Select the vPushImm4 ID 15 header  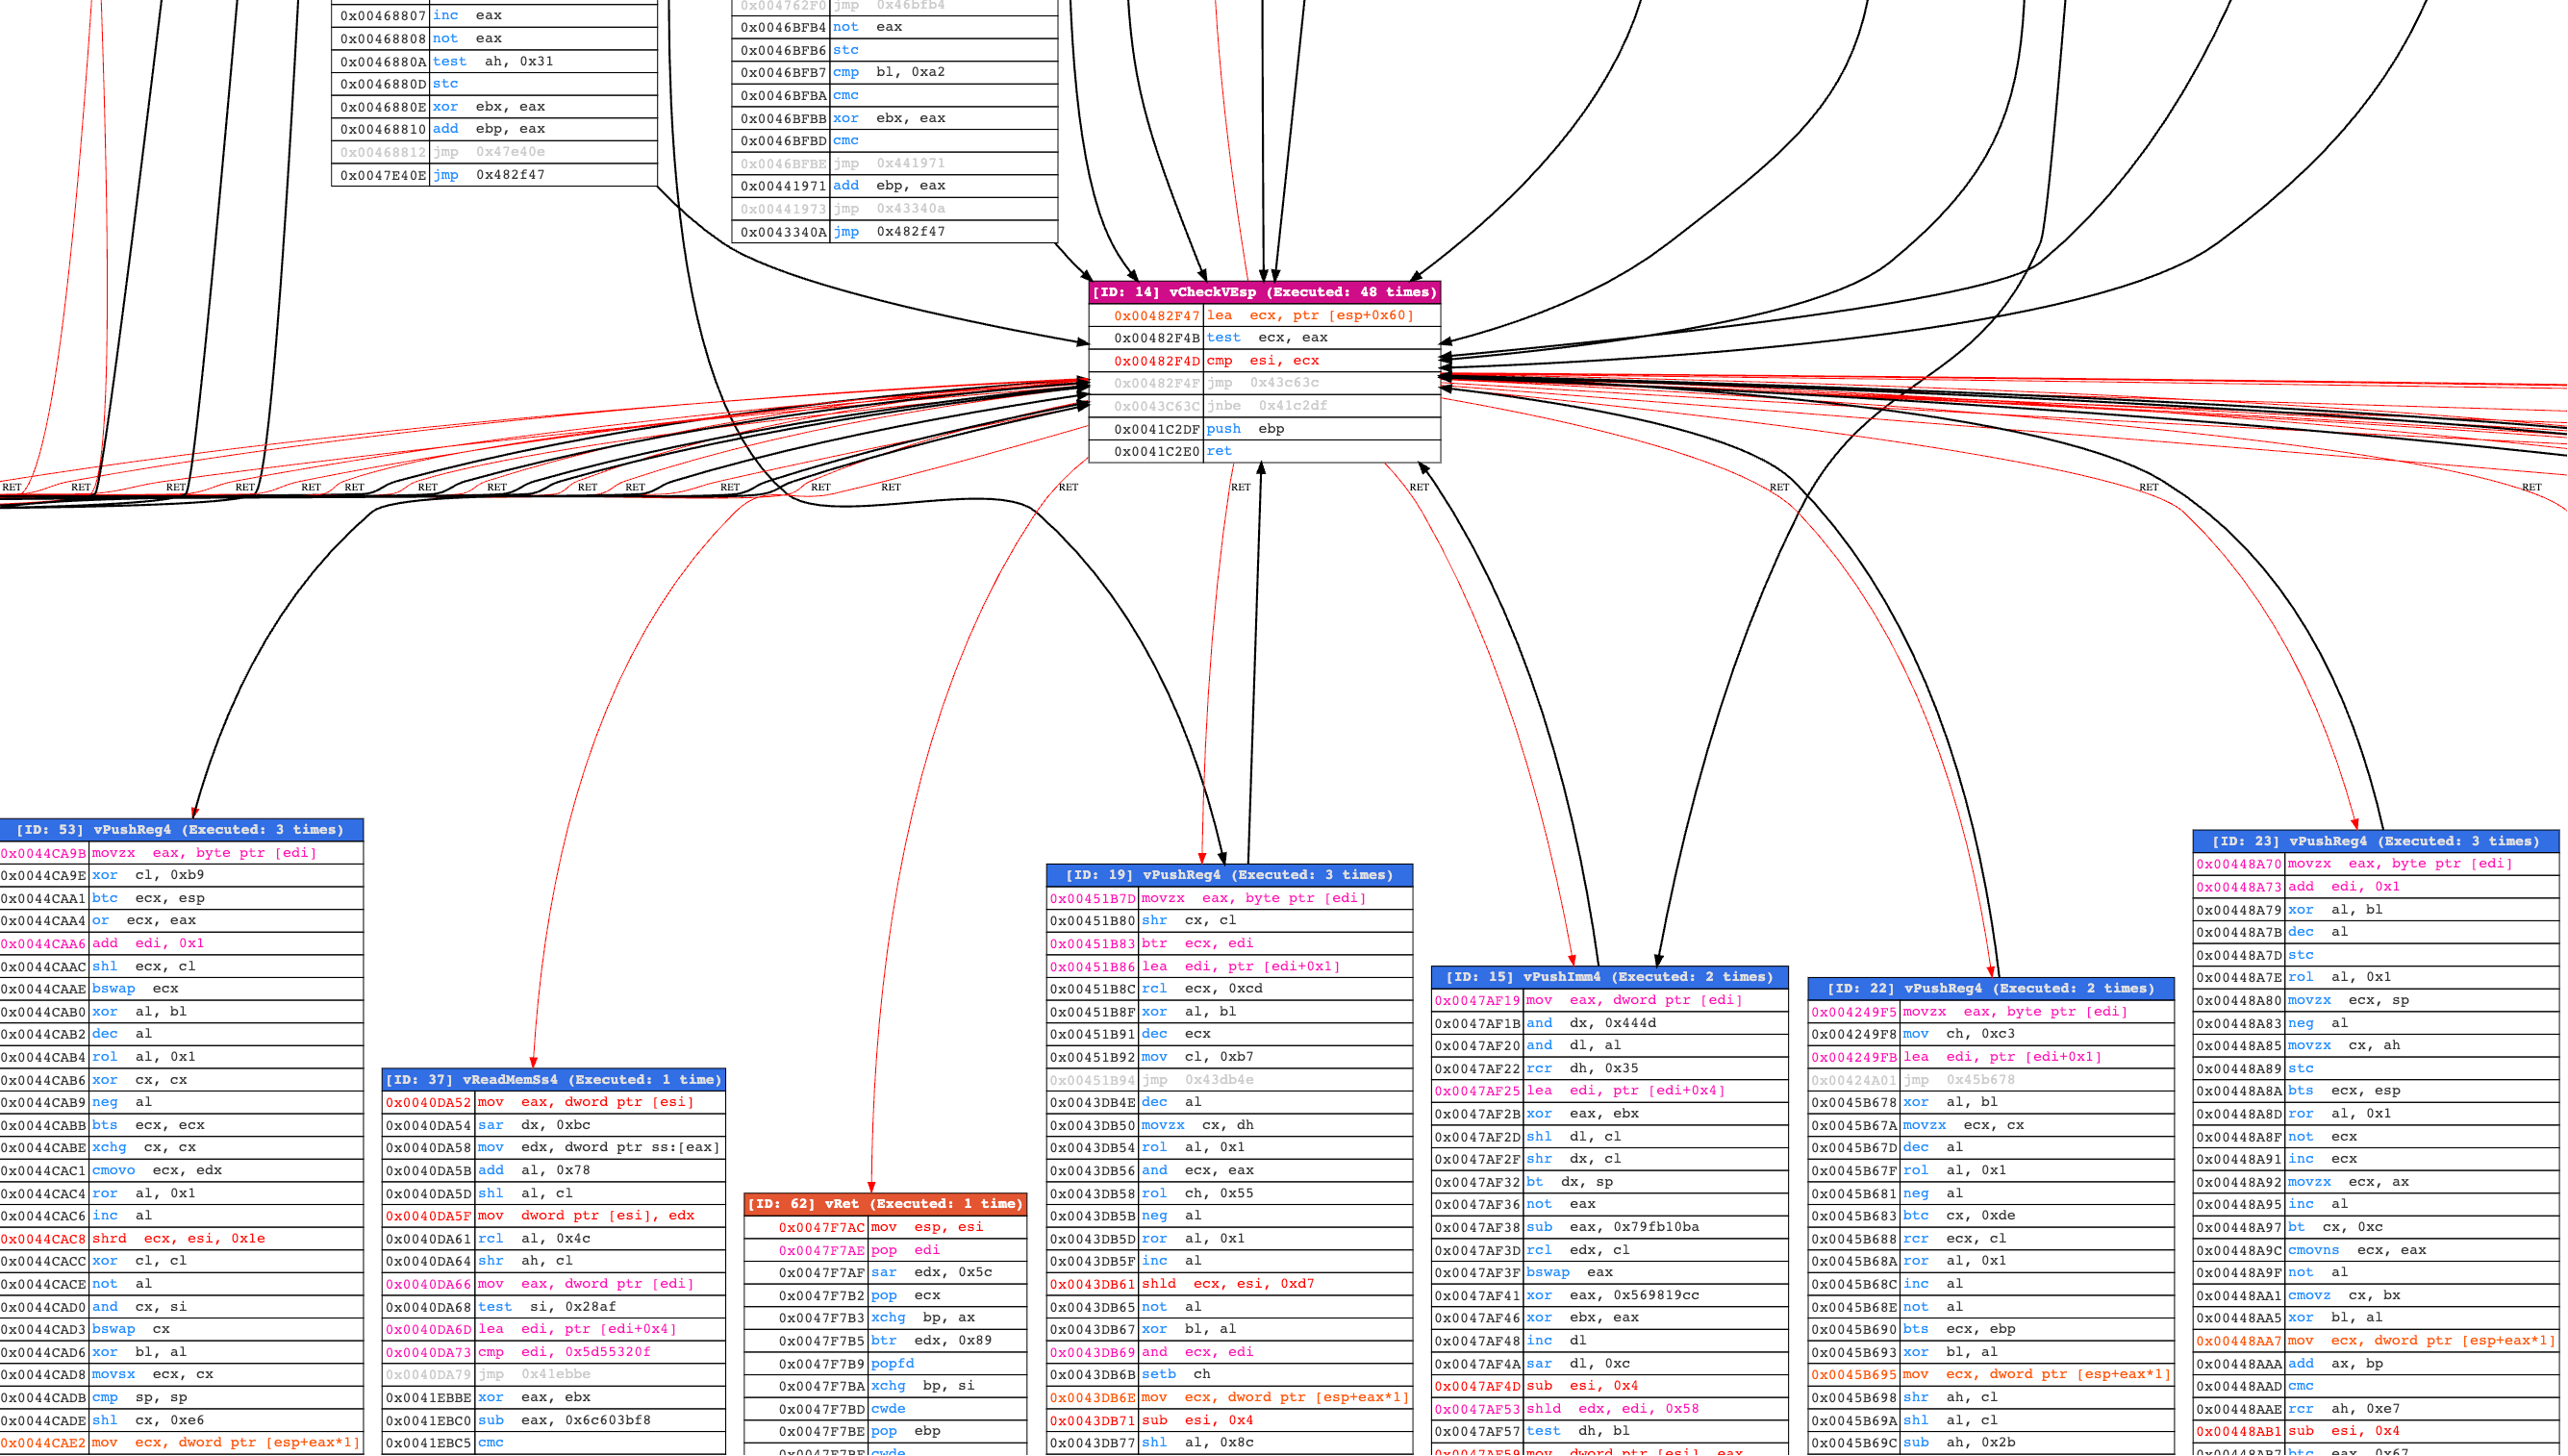tap(1609, 976)
